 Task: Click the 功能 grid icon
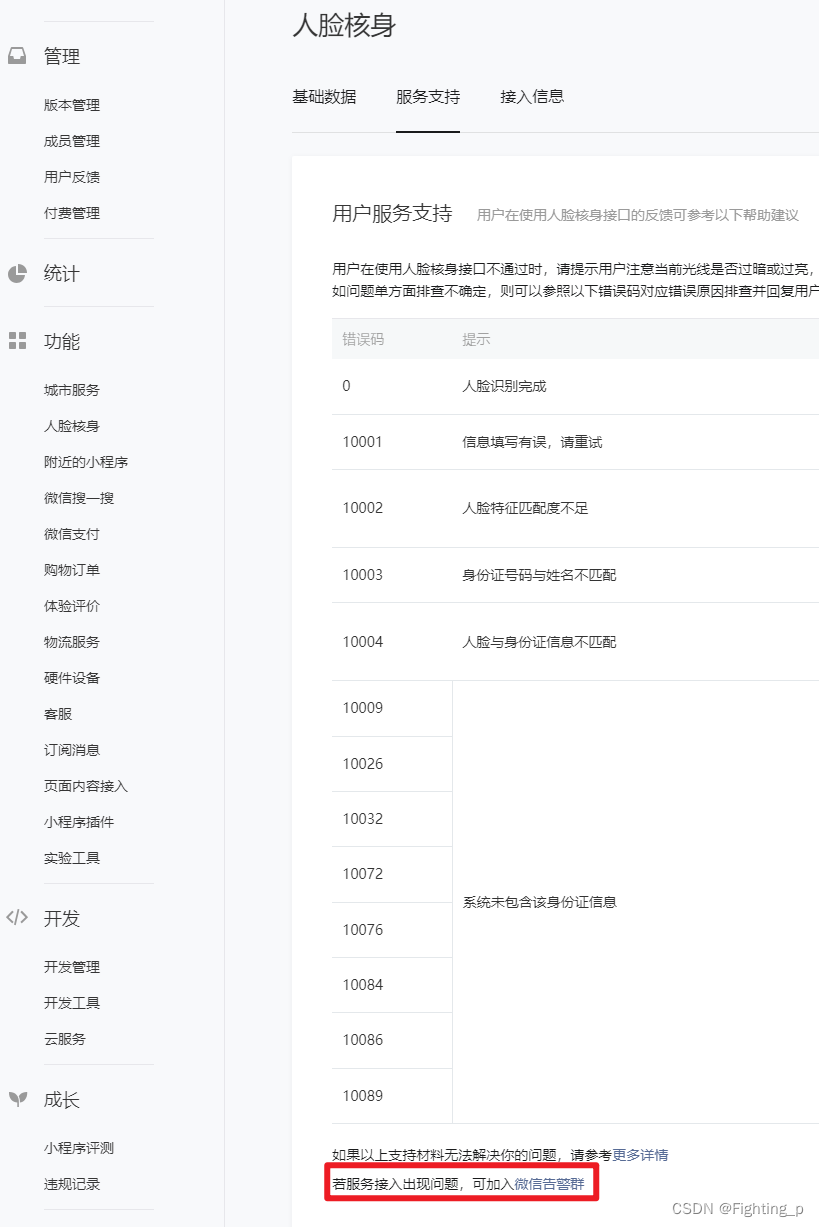[x=17, y=341]
